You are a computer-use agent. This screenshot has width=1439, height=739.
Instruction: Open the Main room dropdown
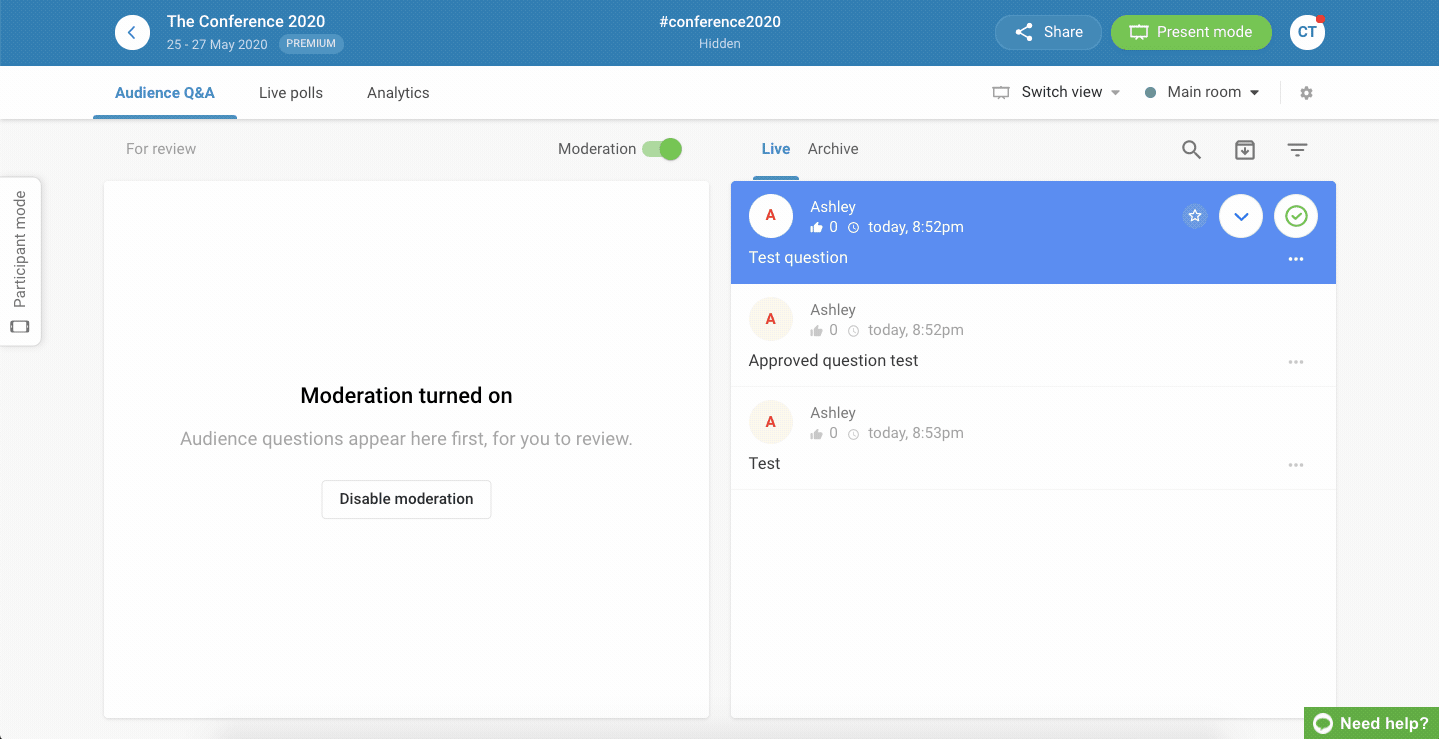[1202, 92]
